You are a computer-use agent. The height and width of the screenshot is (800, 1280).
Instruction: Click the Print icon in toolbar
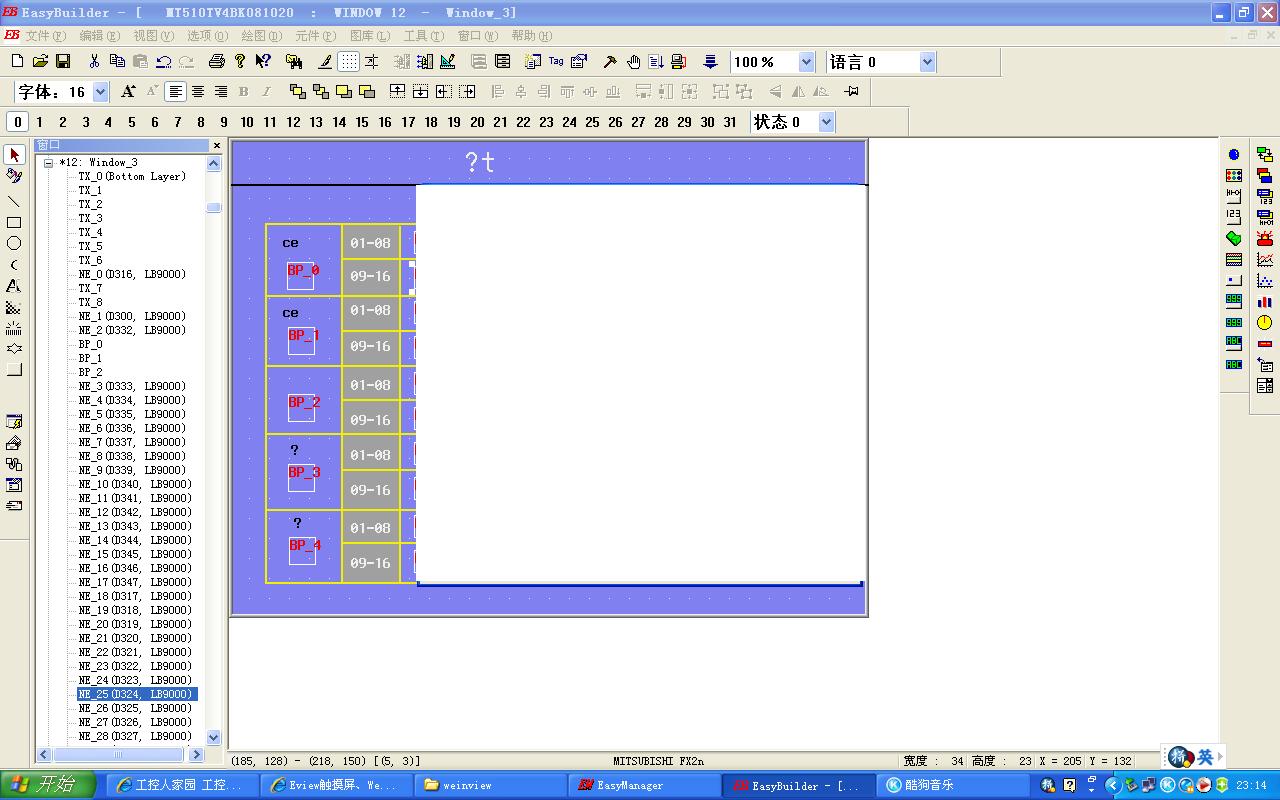coord(217,62)
